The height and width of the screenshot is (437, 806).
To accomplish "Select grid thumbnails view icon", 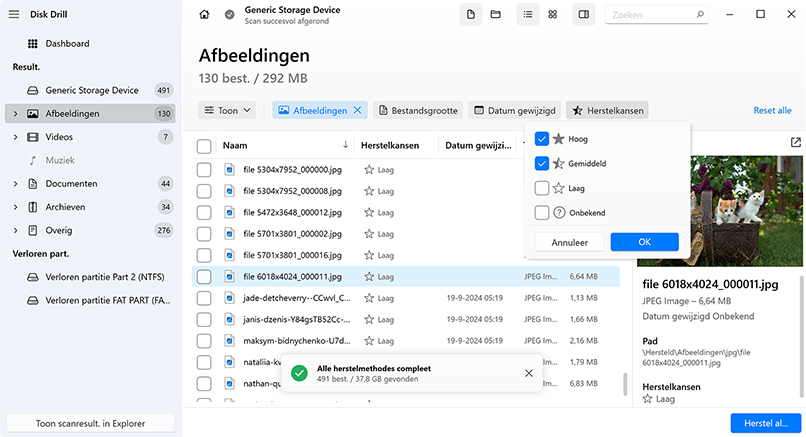I will pos(553,14).
